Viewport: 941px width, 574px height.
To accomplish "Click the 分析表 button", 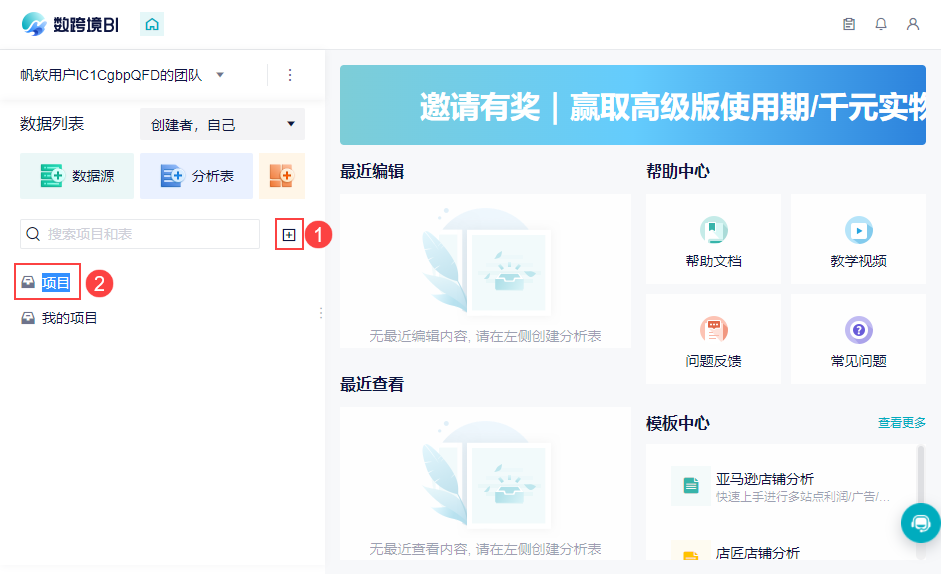I will click(x=196, y=176).
